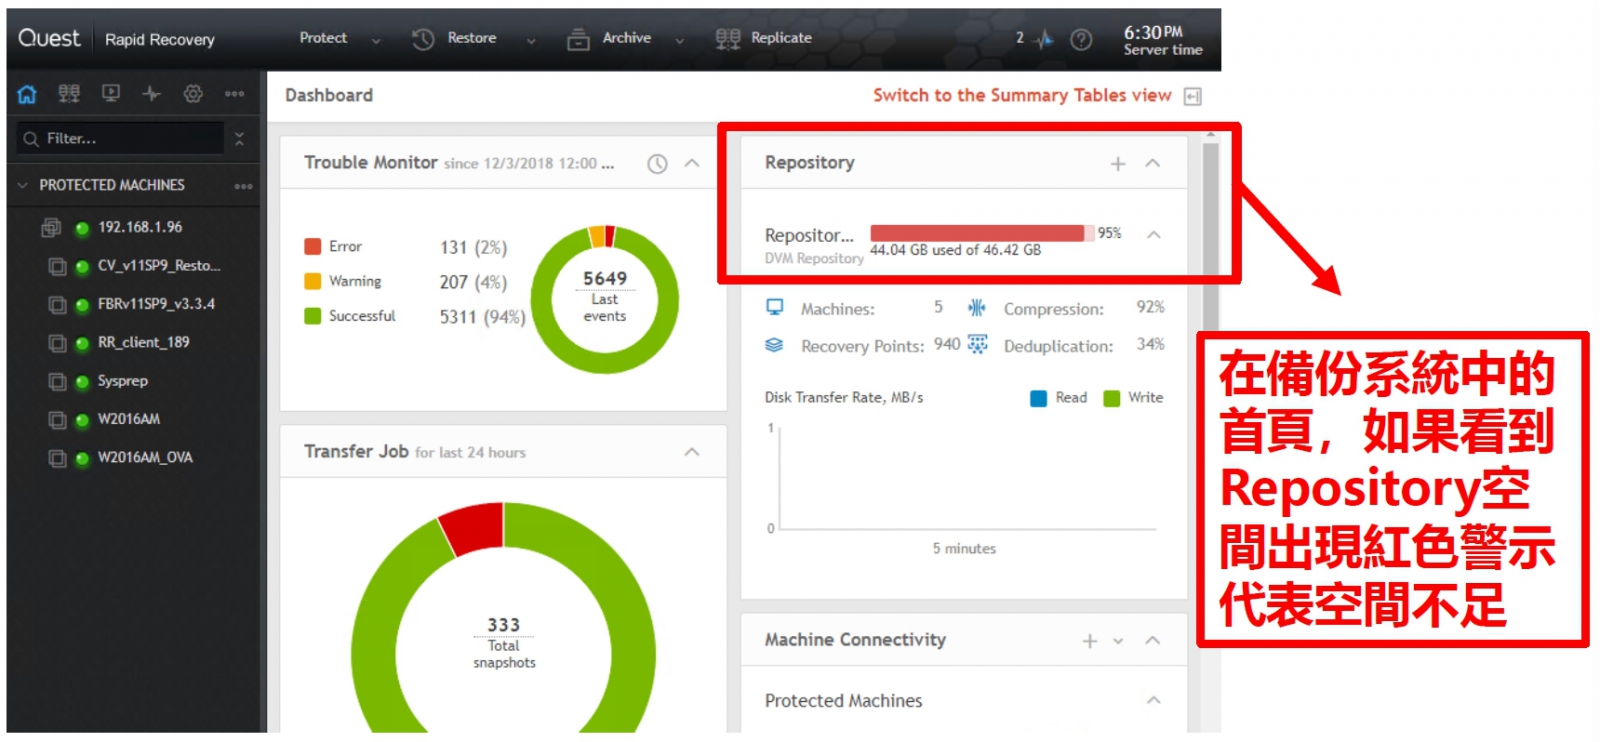Open the Machine Connectivity dropdown chevron

(1119, 641)
